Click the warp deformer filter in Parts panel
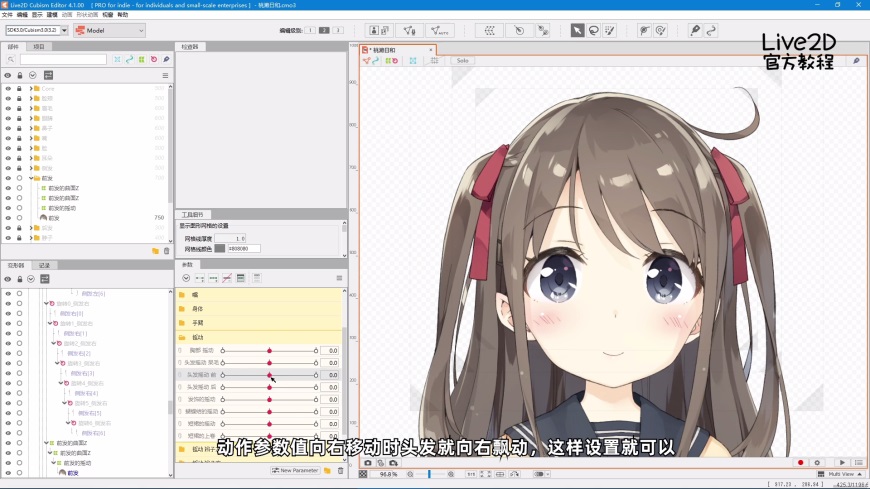This screenshot has height=489, width=870. point(141,59)
